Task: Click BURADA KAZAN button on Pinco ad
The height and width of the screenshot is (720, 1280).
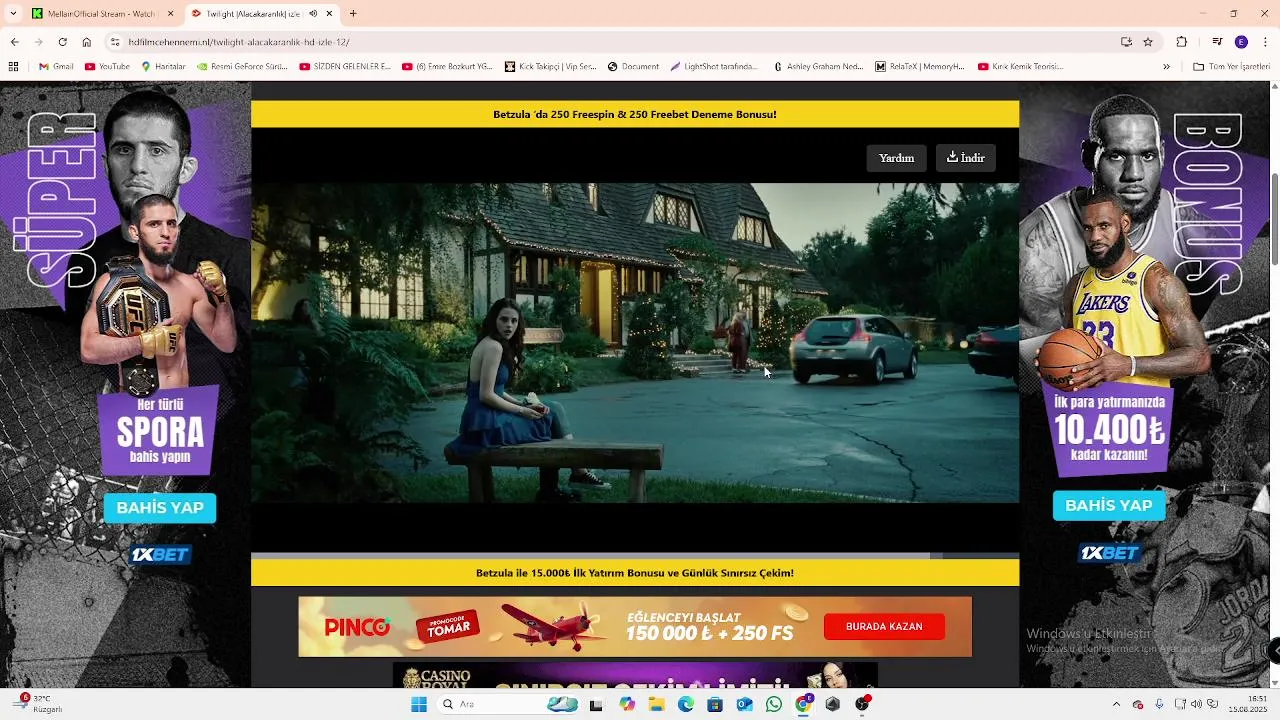Action: pos(884,626)
